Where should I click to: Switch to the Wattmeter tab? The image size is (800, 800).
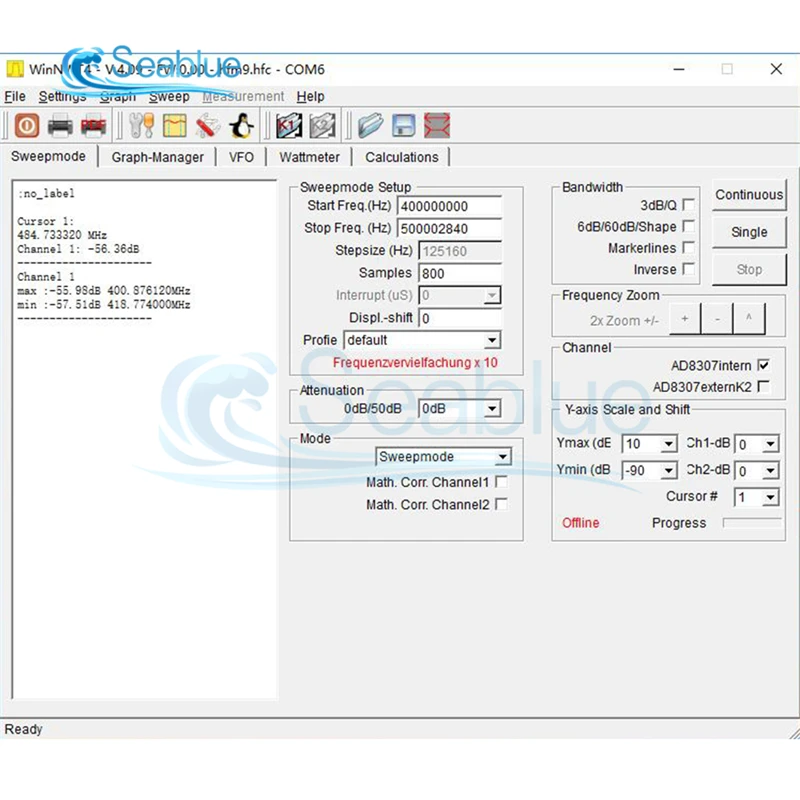point(309,157)
